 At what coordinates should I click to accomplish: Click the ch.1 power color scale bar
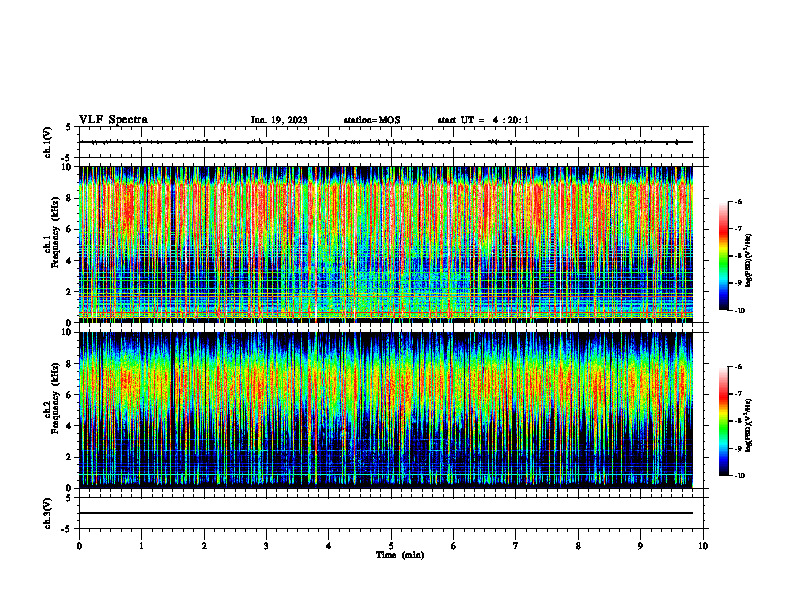(724, 256)
